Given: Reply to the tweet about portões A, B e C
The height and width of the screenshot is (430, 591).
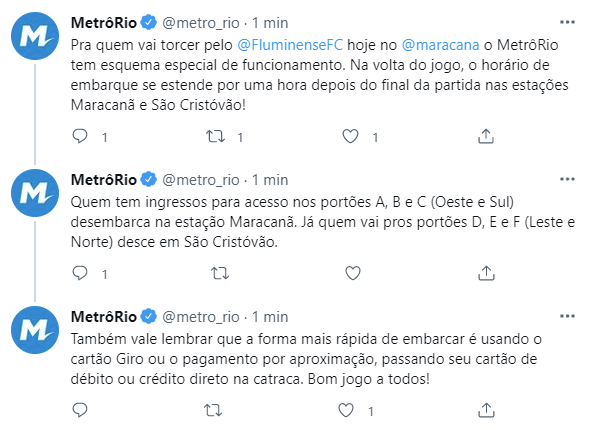Looking at the screenshot, I should click(80, 273).
